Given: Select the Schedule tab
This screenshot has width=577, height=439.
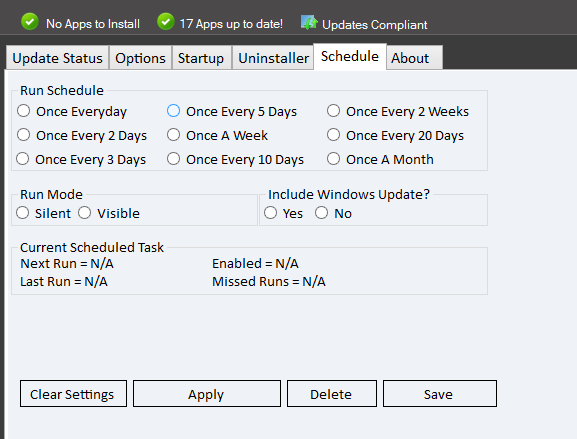Looking at the screenshot, I should (350, 56).
